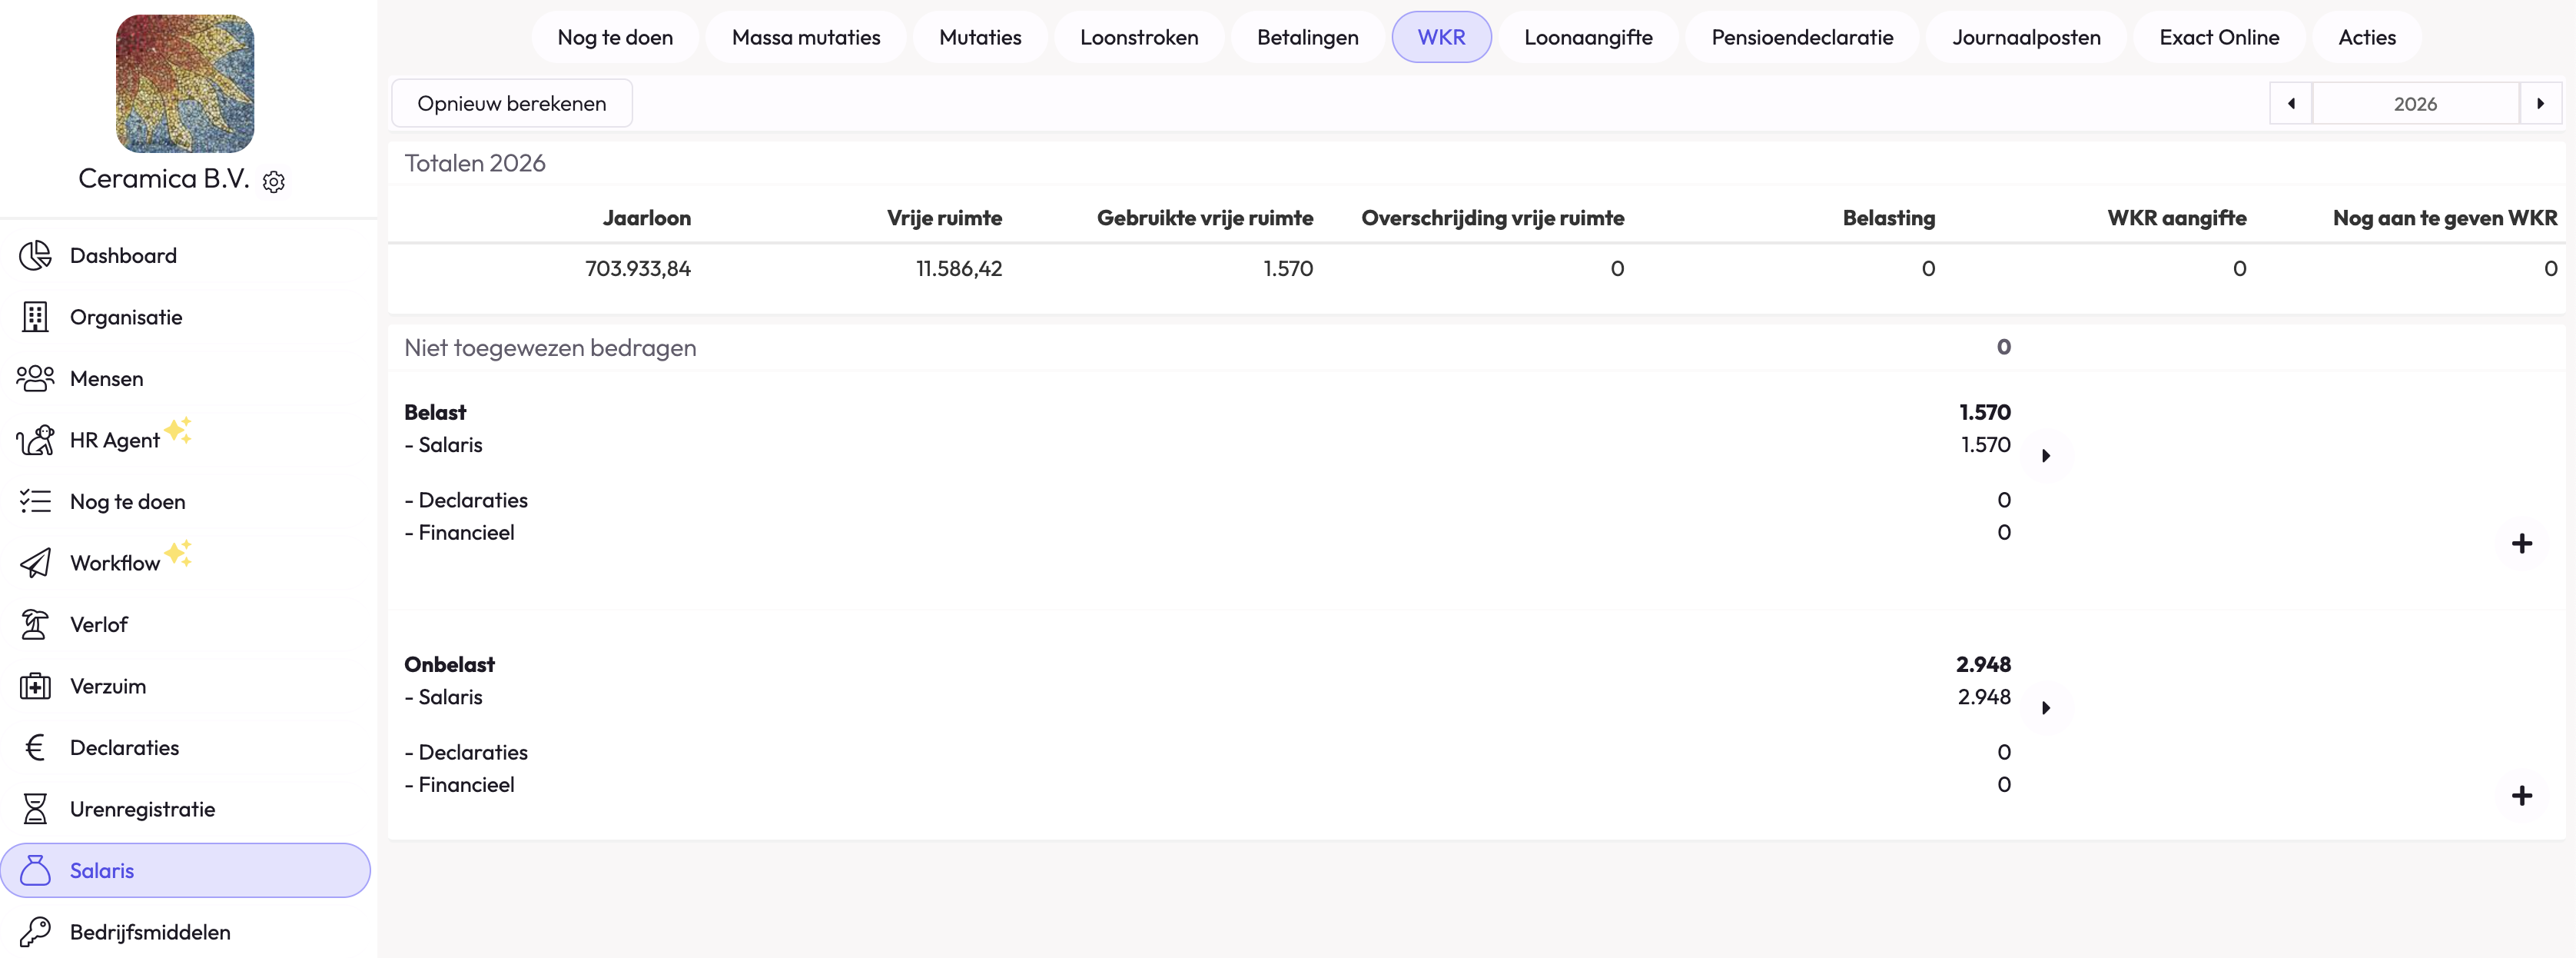Open Verlof beach umbrella icon
The image size is (2576, 958).
(35, 625)
